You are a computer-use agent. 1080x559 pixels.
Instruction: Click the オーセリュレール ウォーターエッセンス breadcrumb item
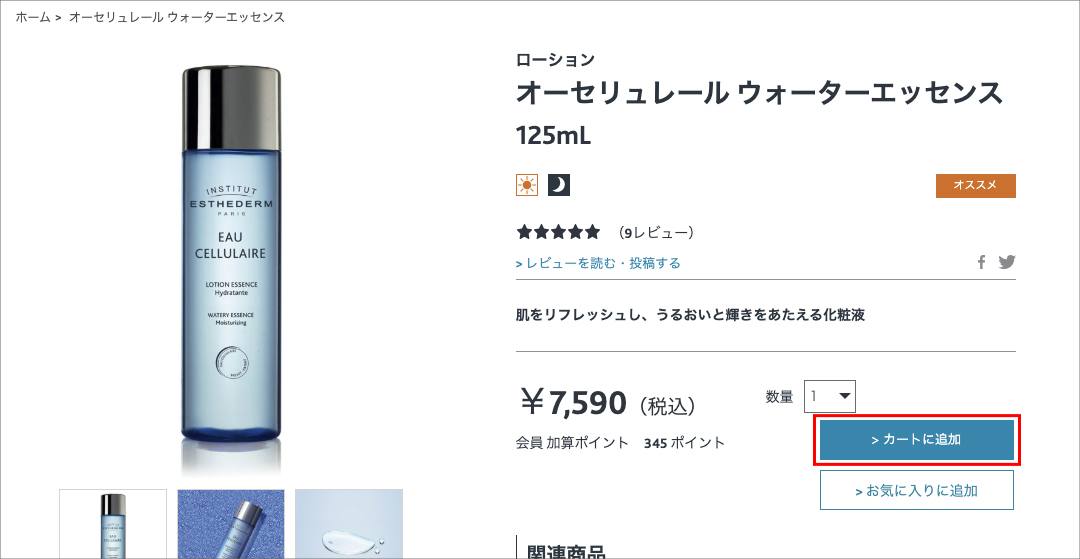177,17
